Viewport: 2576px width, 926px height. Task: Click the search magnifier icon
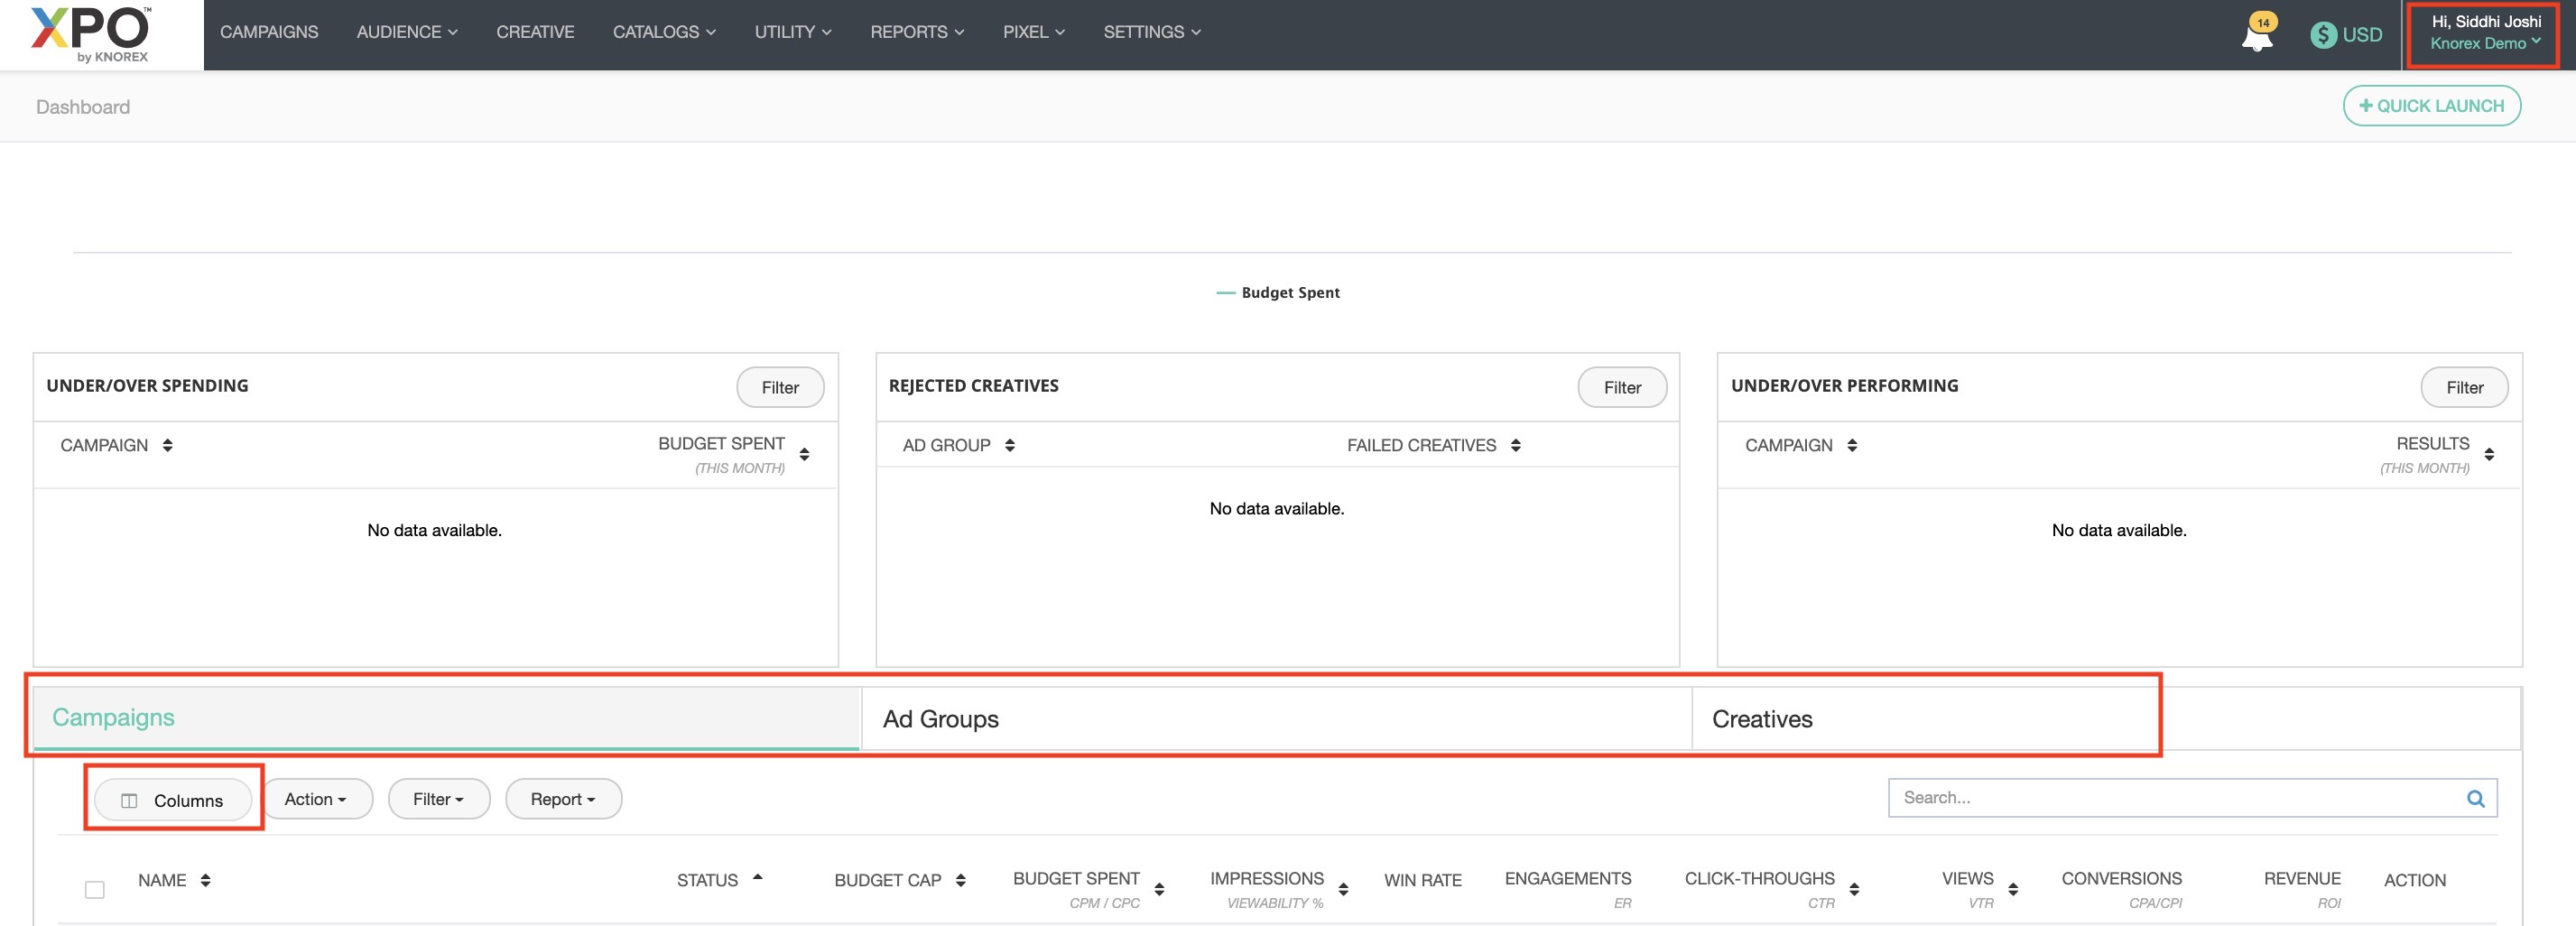click(x=2475, y=798)
